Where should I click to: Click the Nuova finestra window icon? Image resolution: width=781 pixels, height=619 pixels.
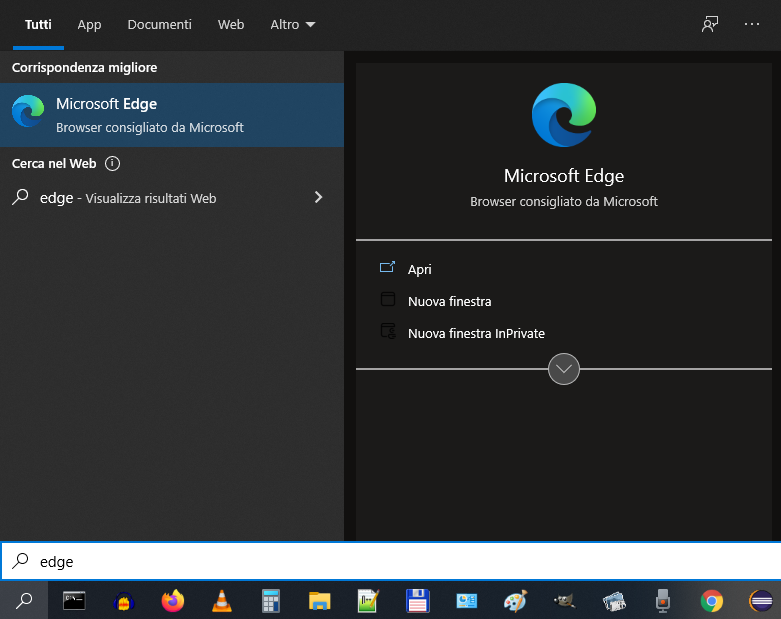tap(388, 299)
